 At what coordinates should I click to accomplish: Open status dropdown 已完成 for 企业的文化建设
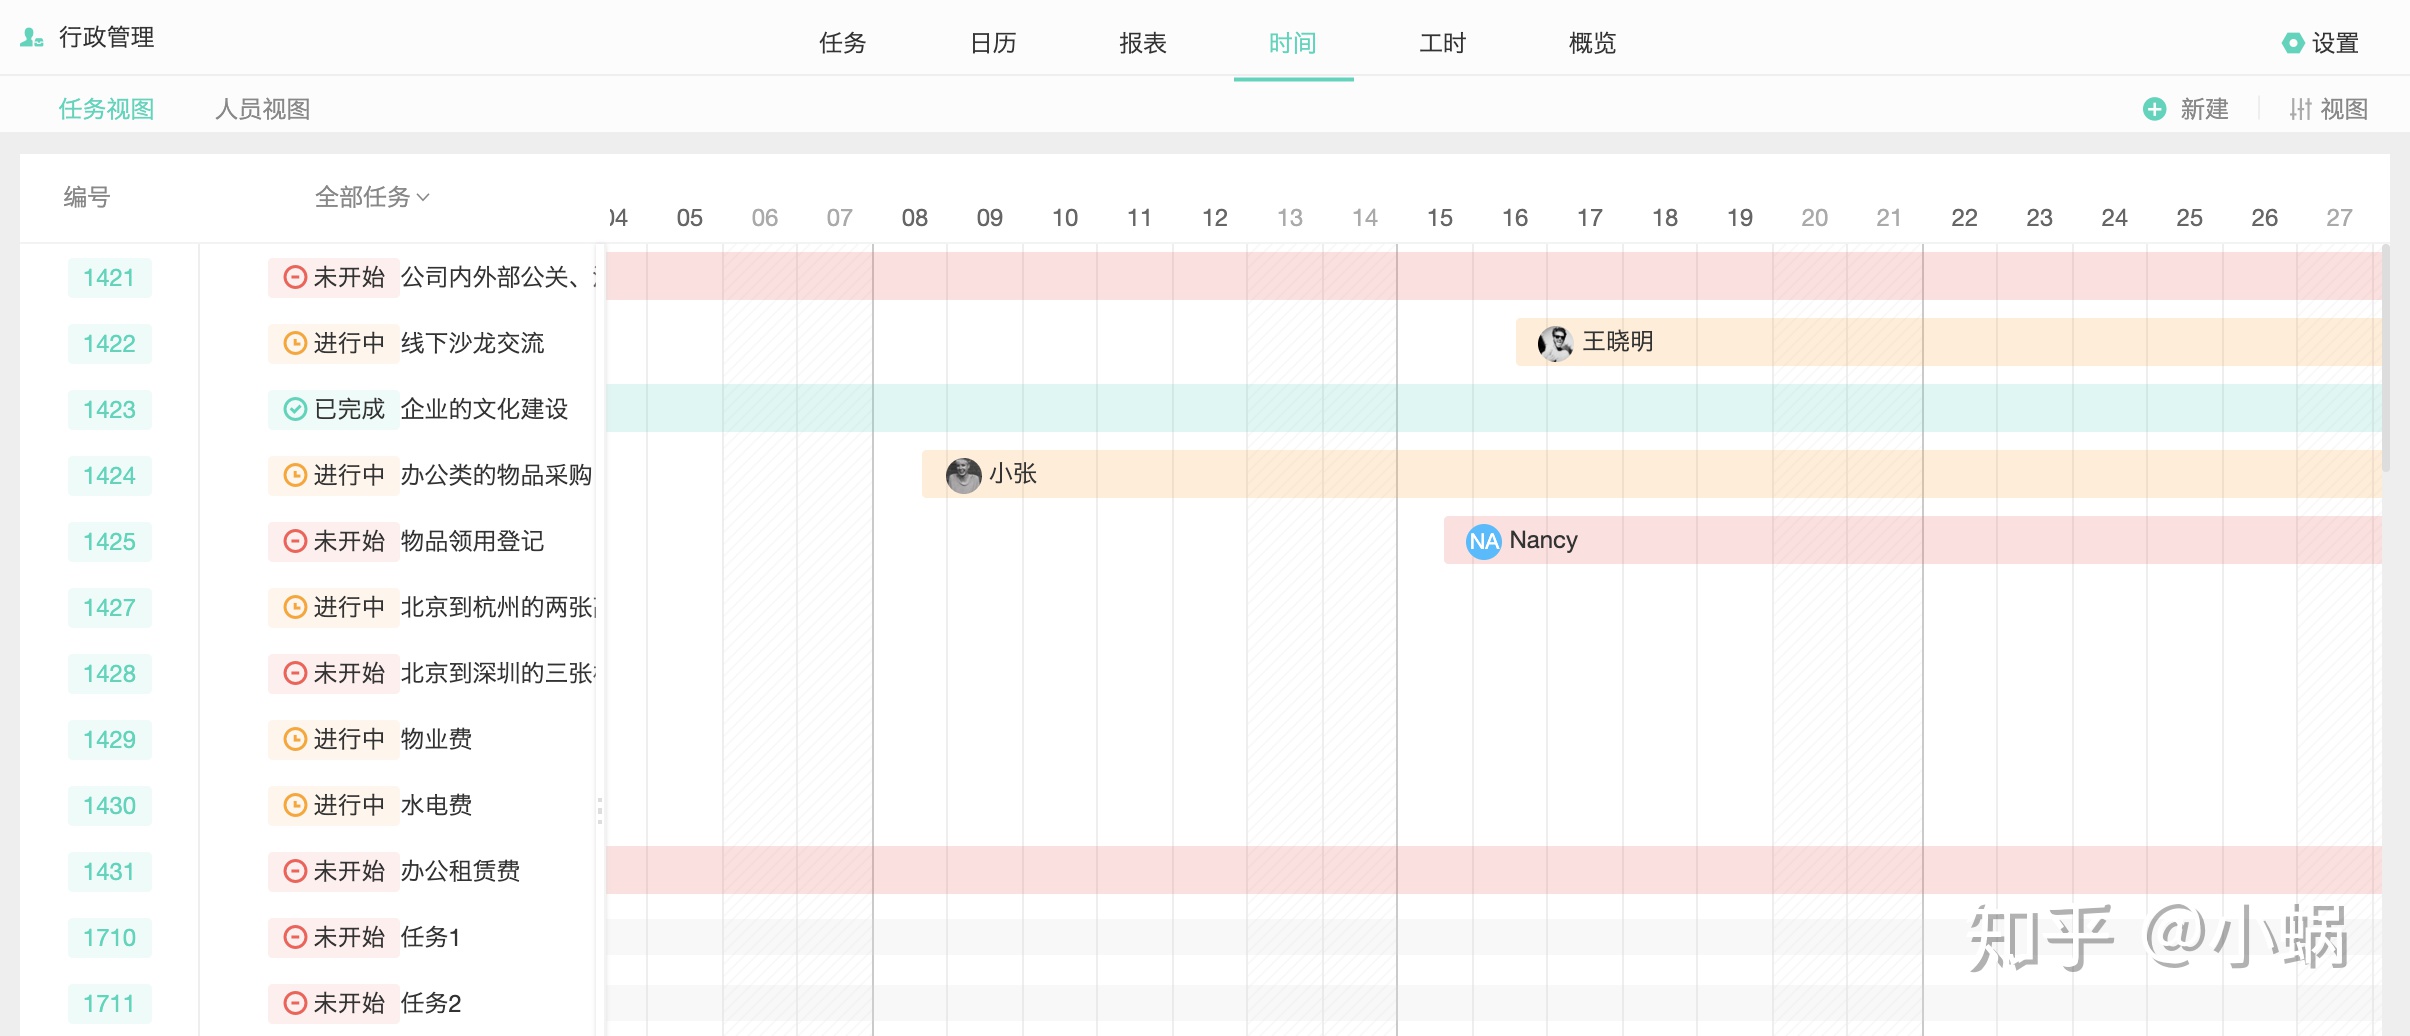[334, 409]
